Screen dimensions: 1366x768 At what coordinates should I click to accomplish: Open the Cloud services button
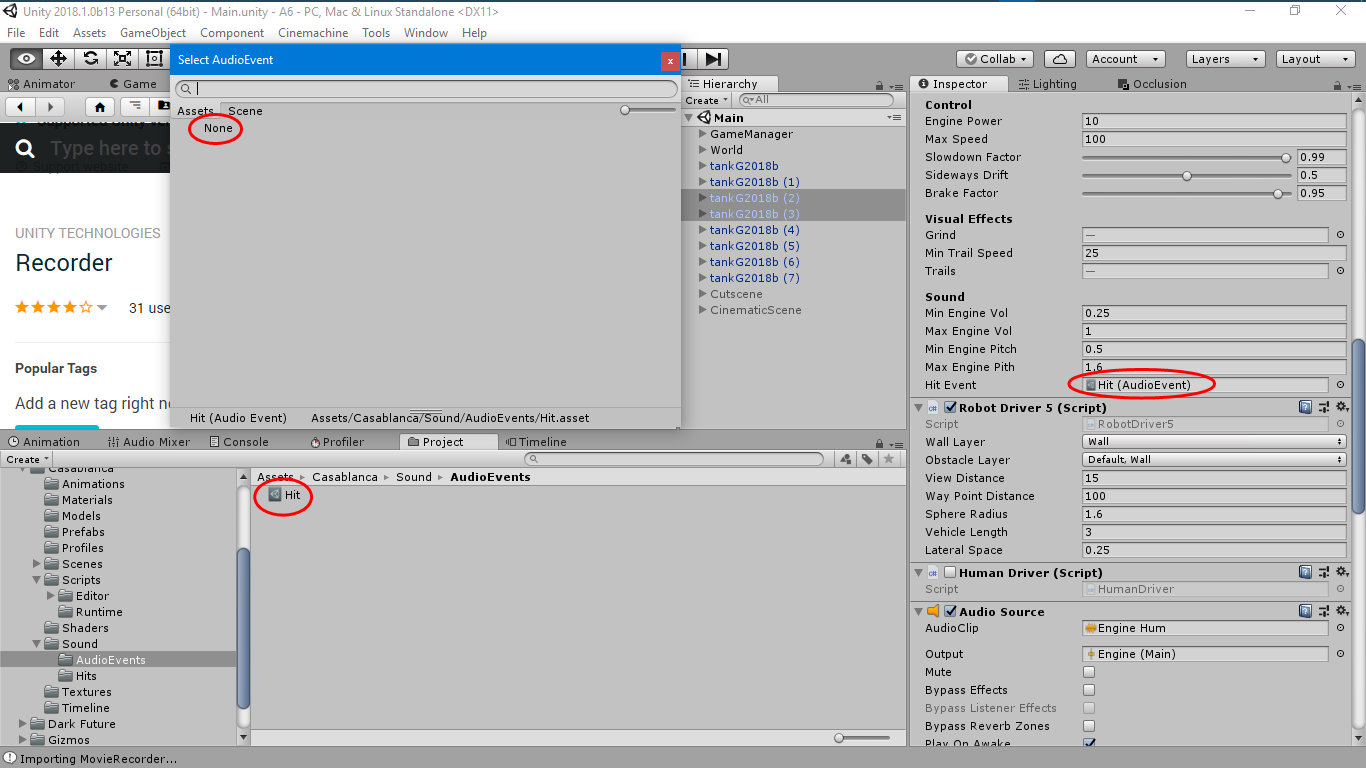[1058, 59]
